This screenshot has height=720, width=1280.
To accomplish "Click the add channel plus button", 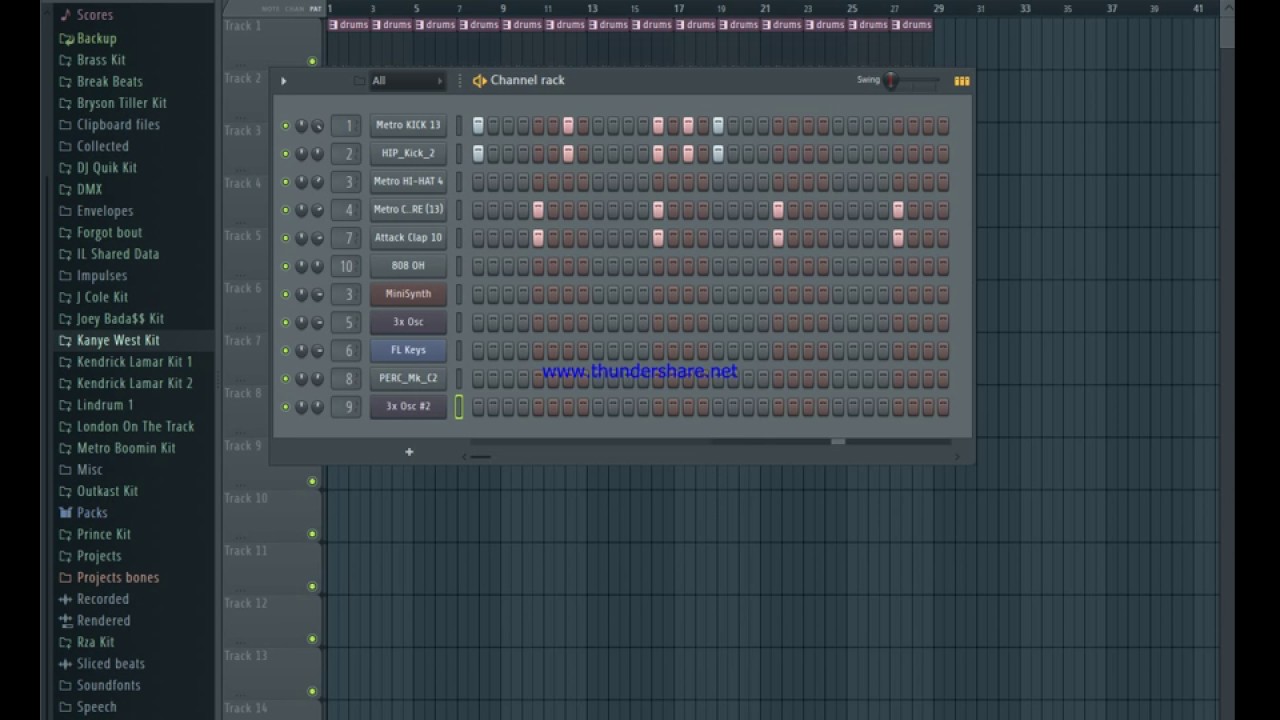I will click(409, 452).
